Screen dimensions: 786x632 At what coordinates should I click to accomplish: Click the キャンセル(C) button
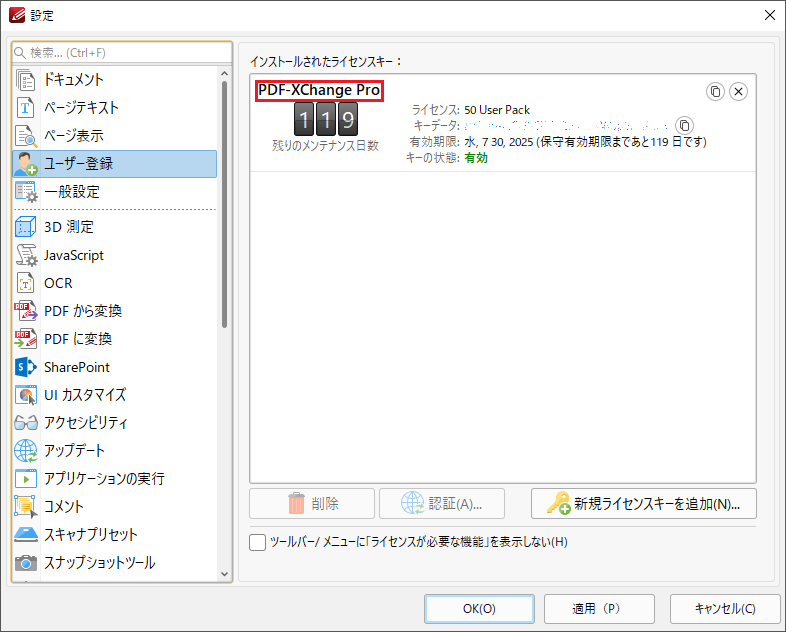pos(725,609)
